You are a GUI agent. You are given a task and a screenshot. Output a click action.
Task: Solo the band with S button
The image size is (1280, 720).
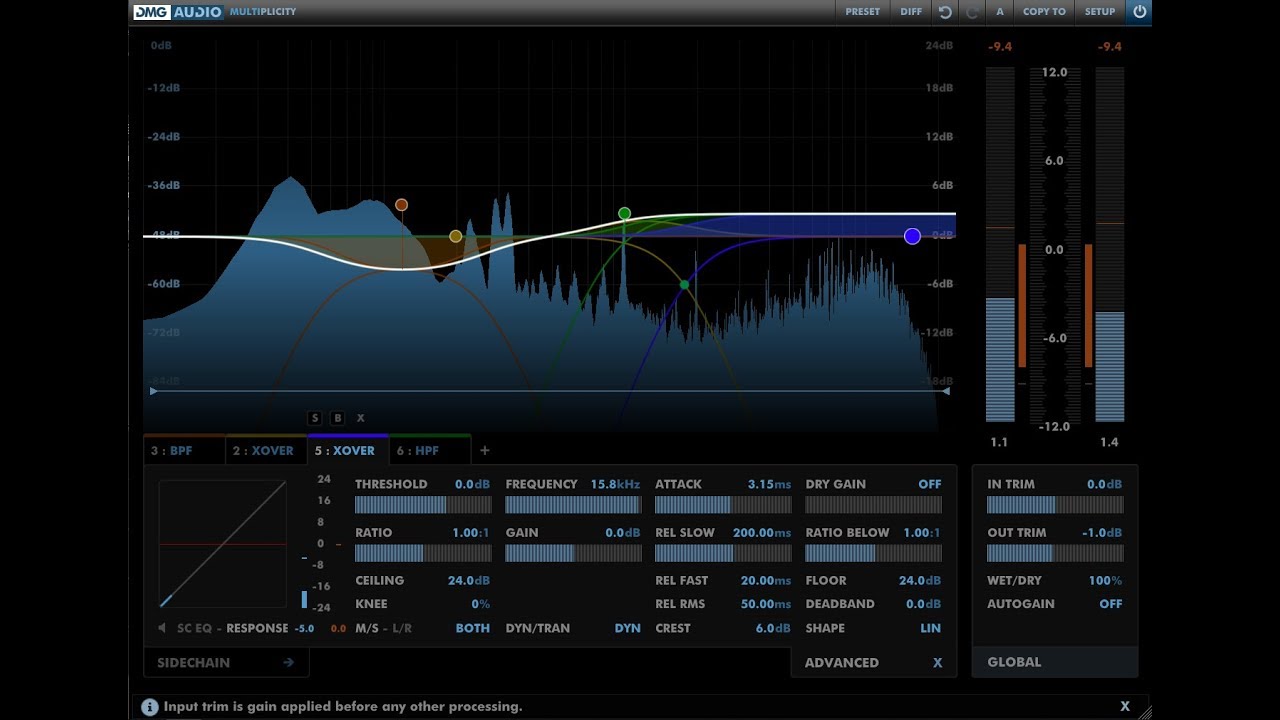(x=315, y=418)
